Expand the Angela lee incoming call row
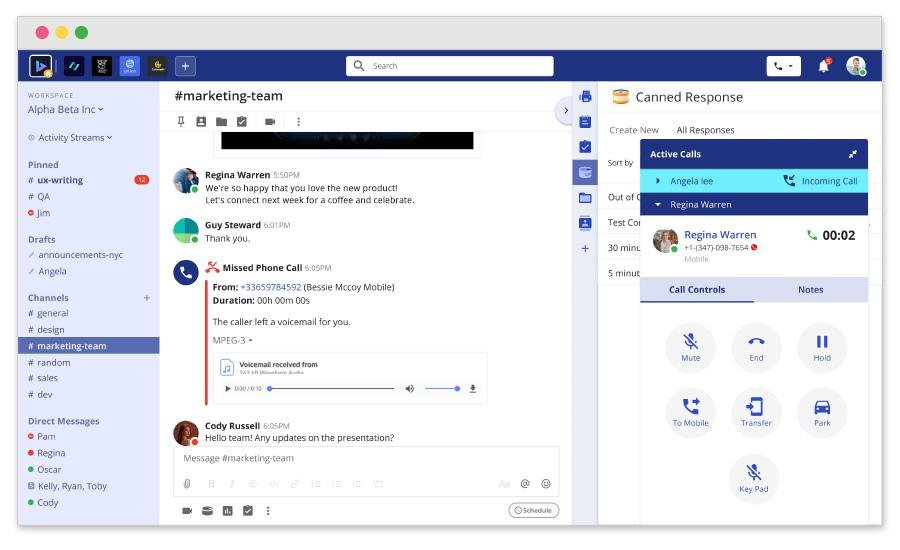Viewport: 900px width, 550px height. point(658,181)
